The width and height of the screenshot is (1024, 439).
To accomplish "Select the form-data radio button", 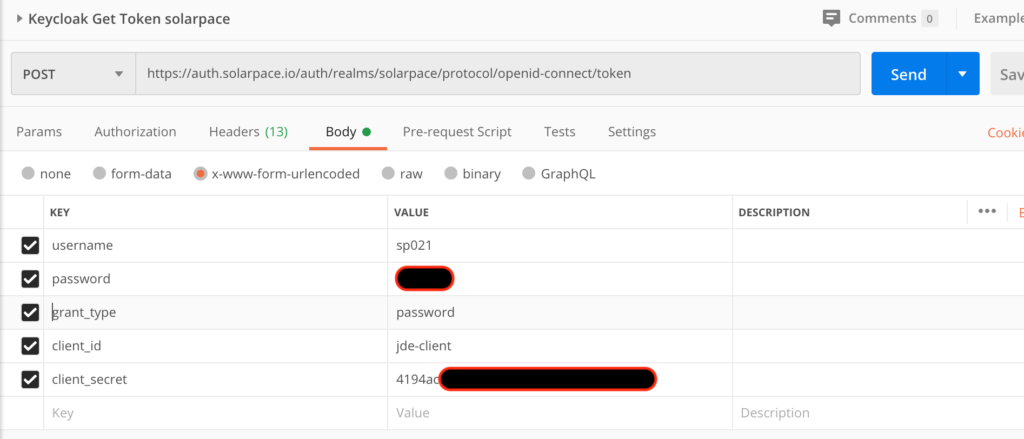I will click(x=99, y=174).
